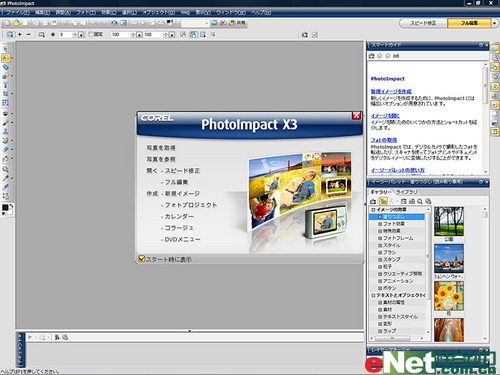Select the Crop tool in the toolbox

(5, 94)
